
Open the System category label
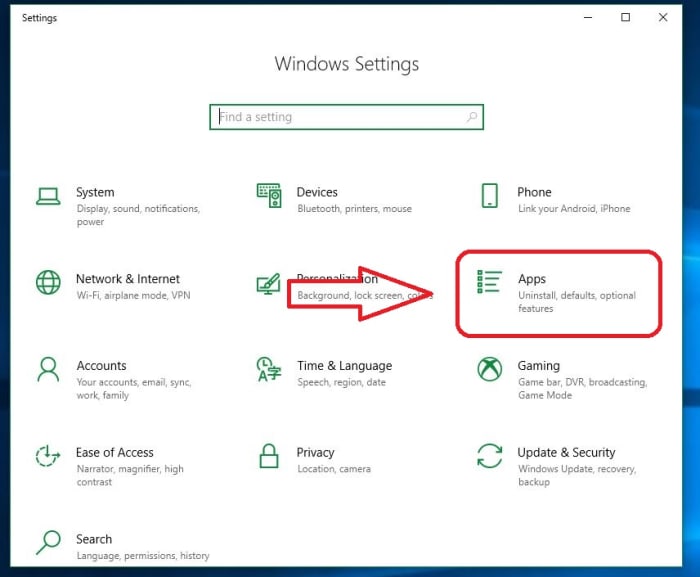pos(95,192)
